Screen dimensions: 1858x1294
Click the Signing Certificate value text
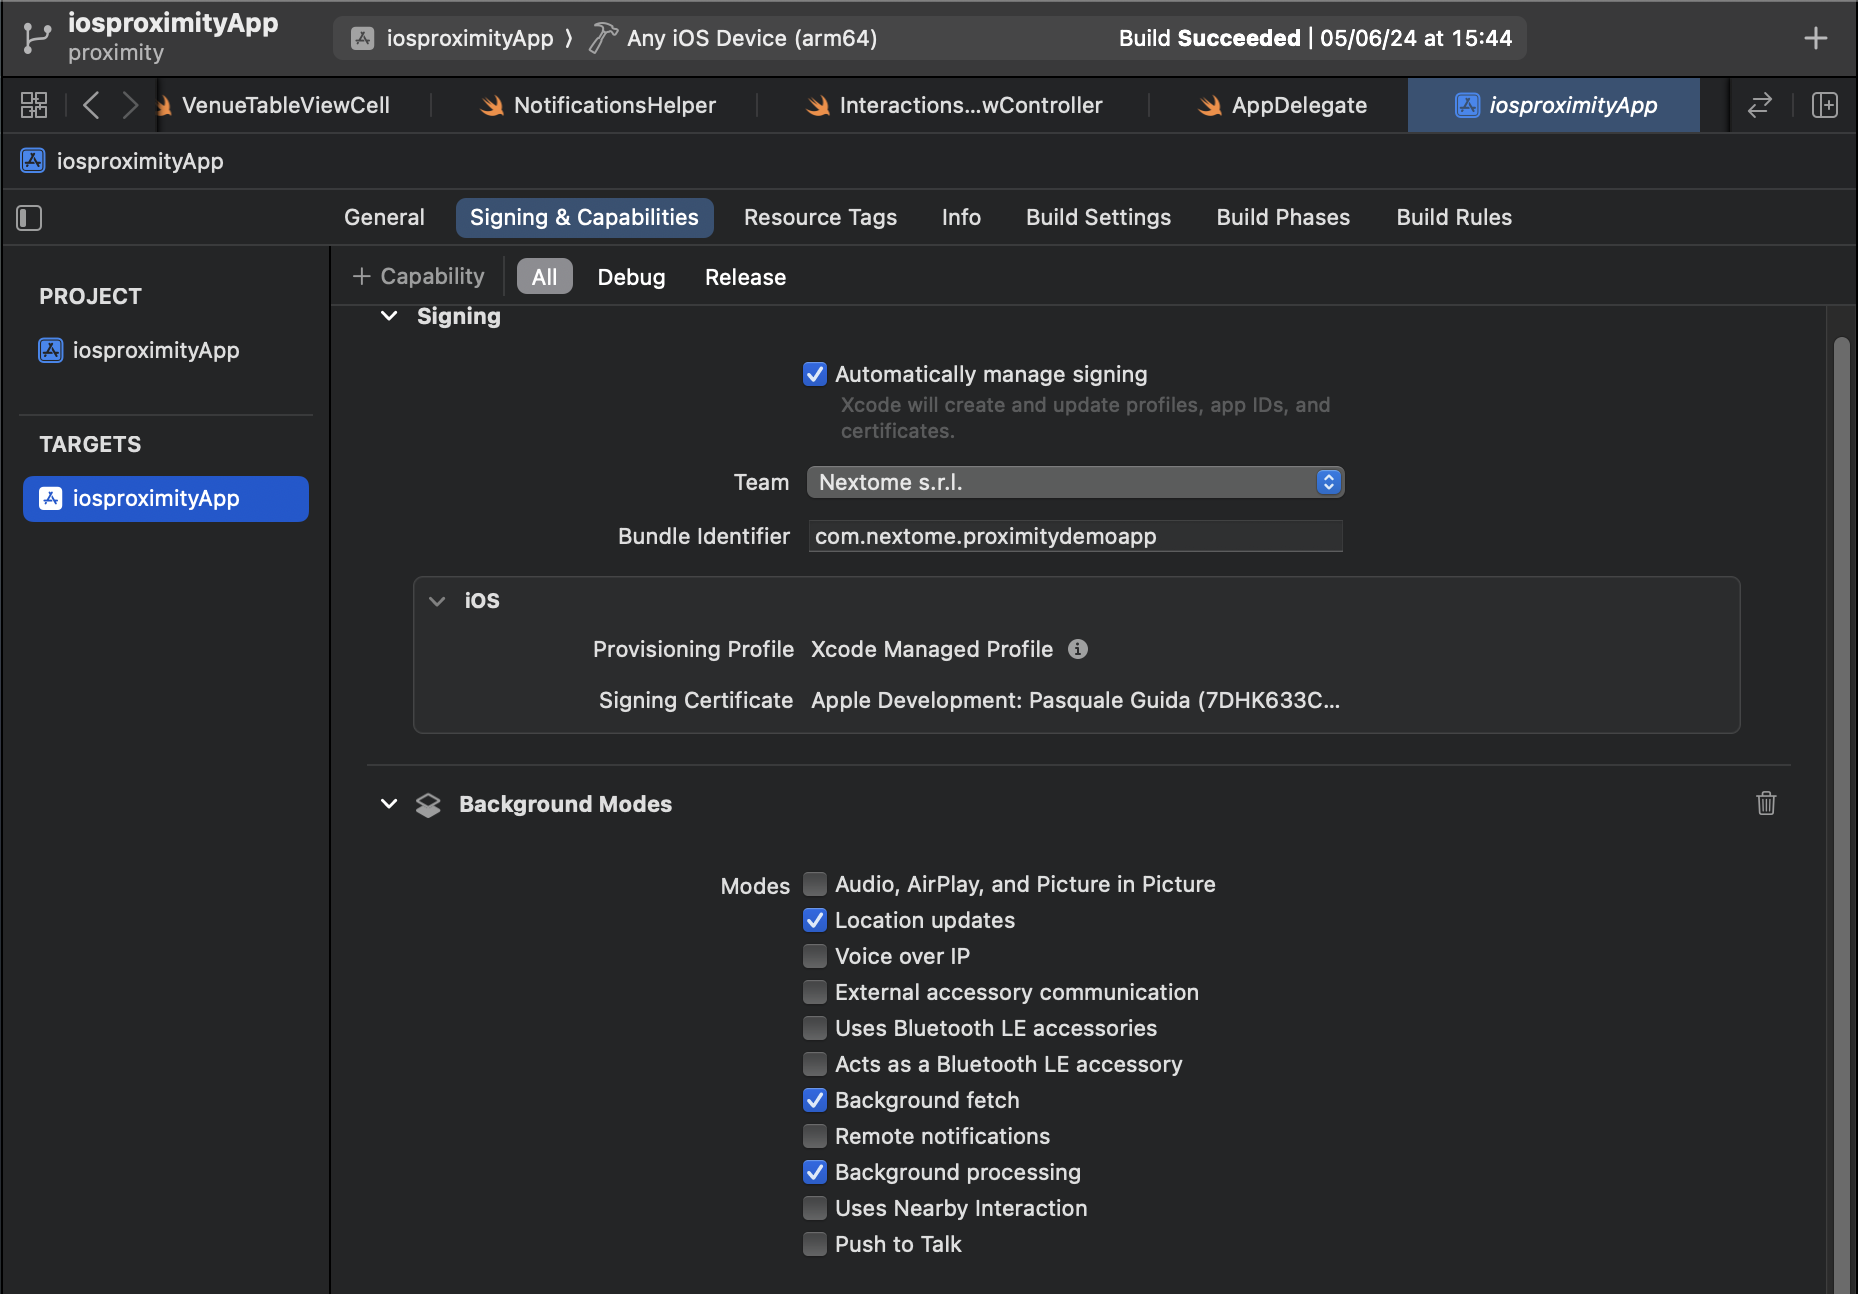(1075, 700)
